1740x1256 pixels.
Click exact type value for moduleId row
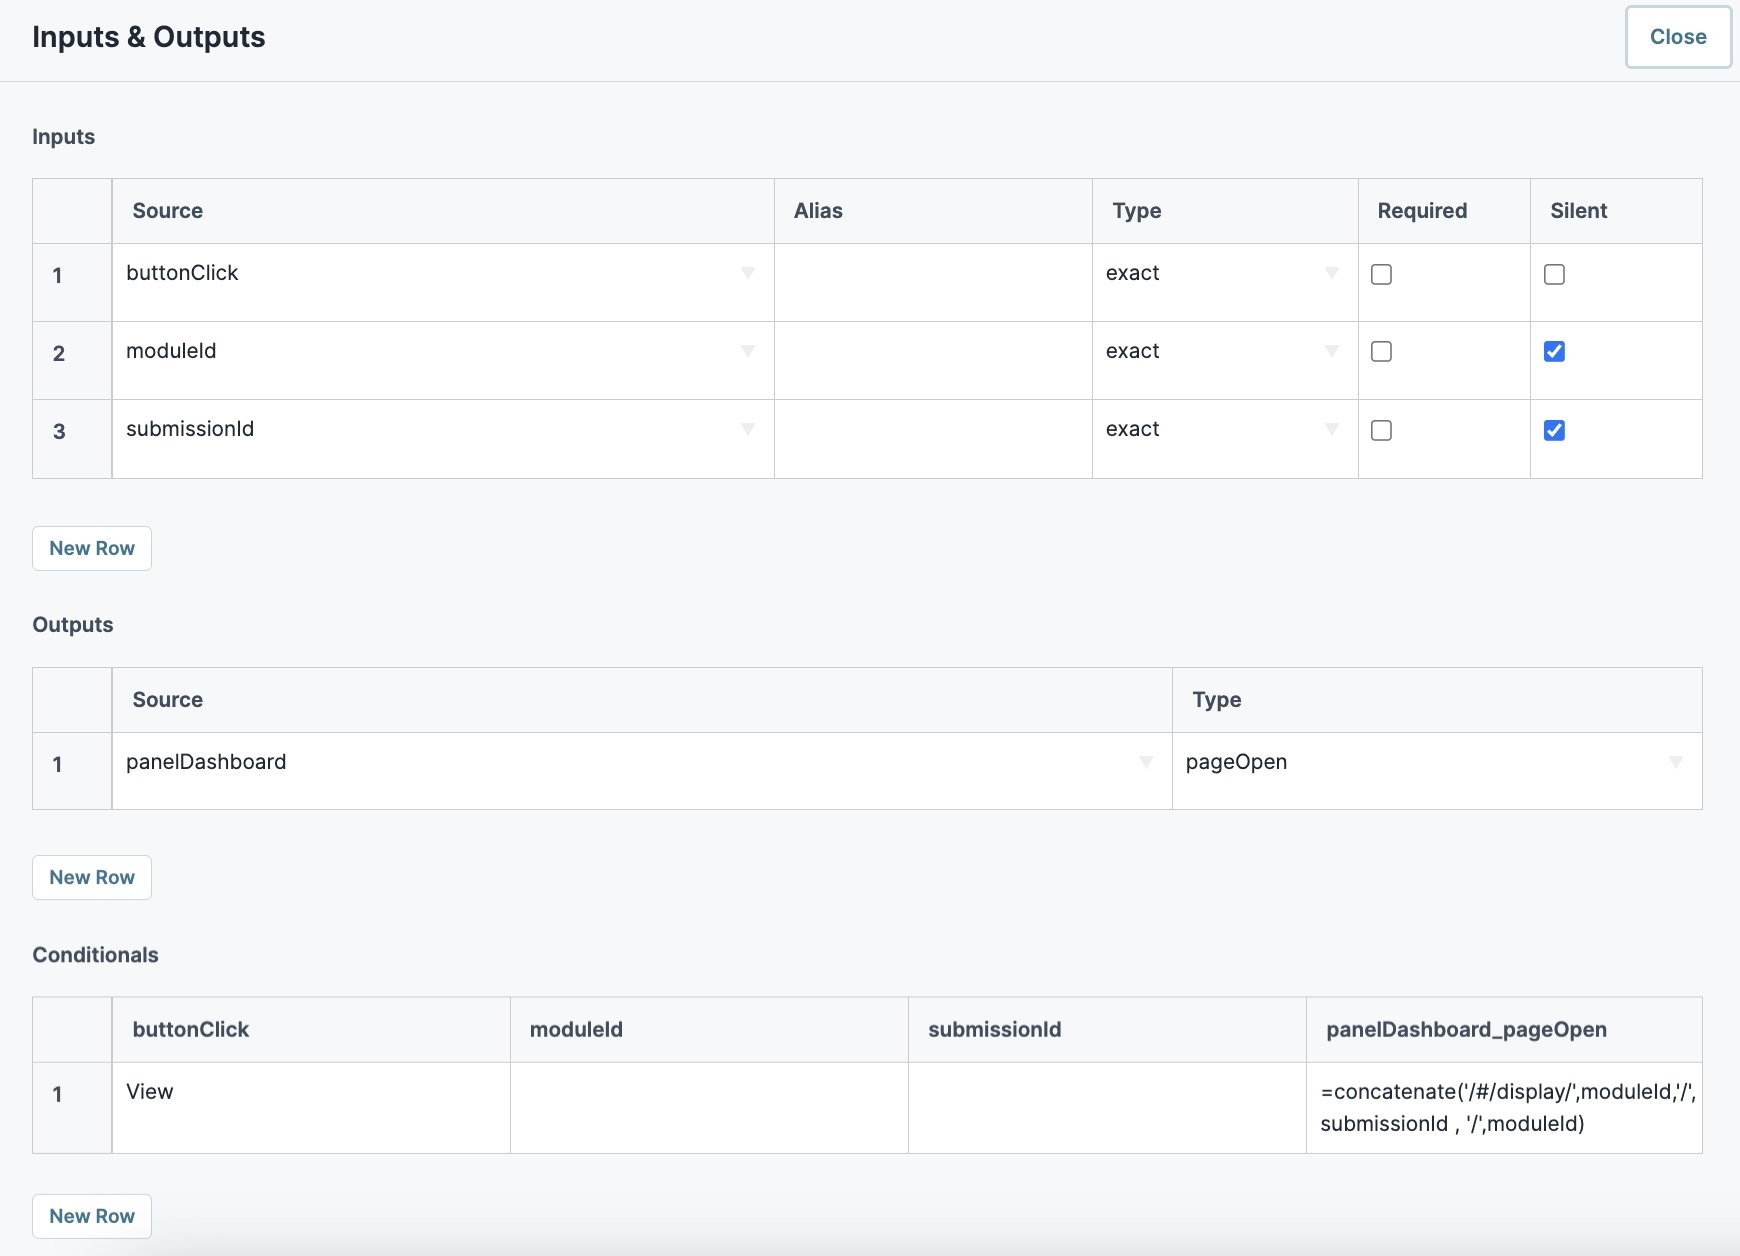[x=1132, y=351]
